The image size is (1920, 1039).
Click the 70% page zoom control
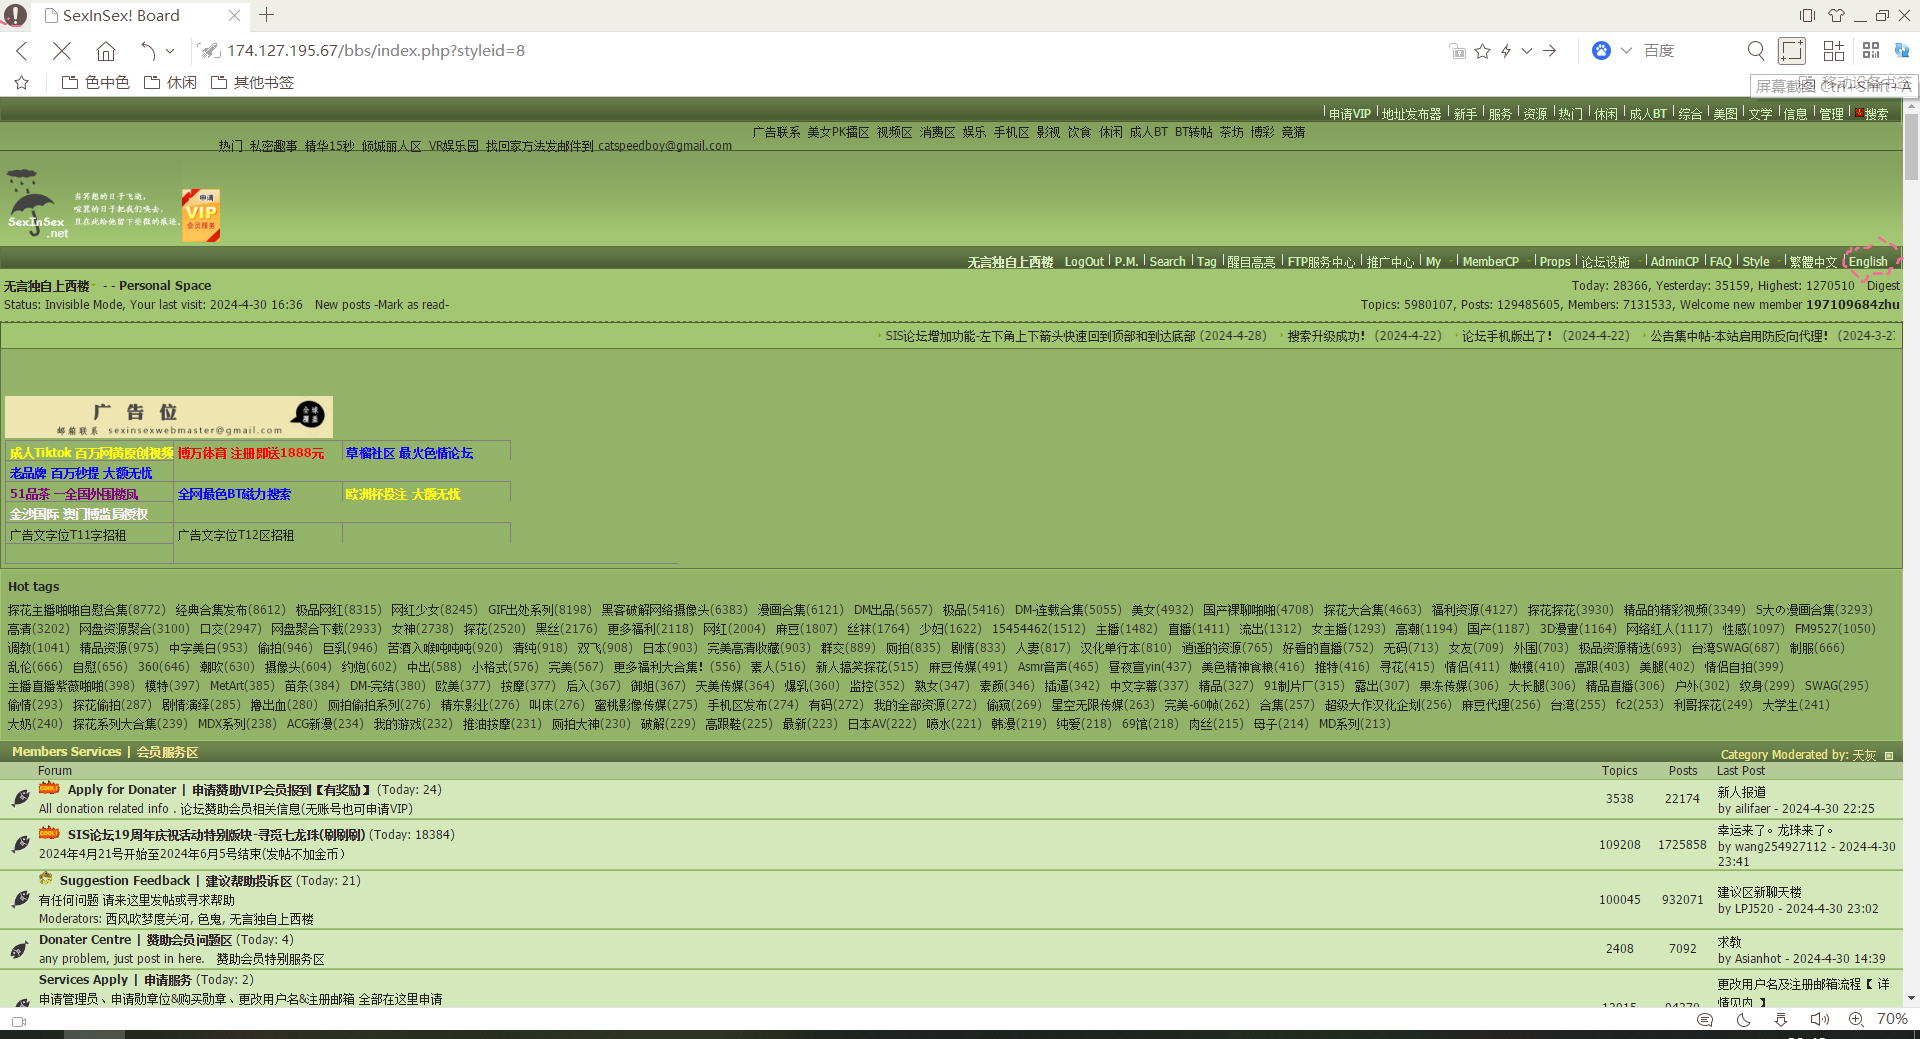[x=1892, y=1019]
